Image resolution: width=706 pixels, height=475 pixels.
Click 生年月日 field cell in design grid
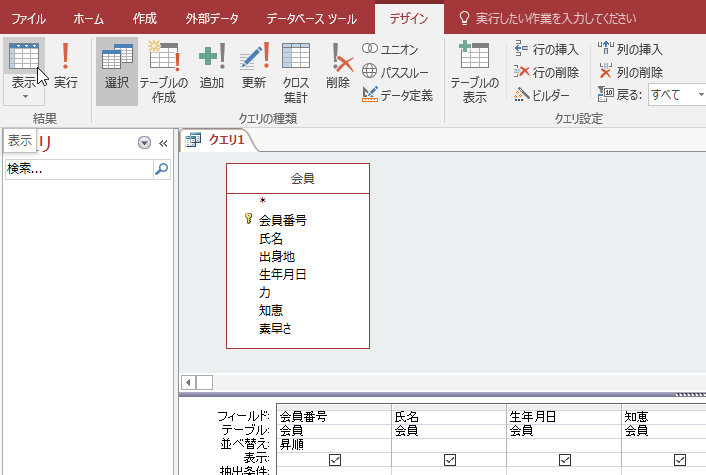[x=564, y=416]
